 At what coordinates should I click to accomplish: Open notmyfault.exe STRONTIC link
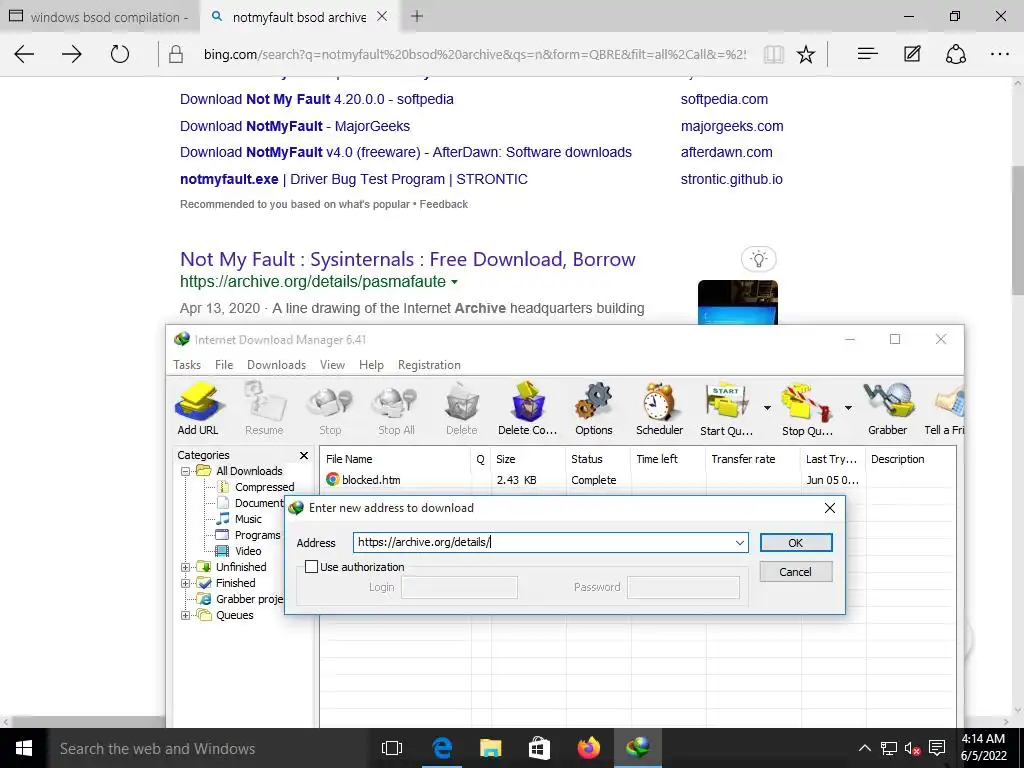[354, 179]
